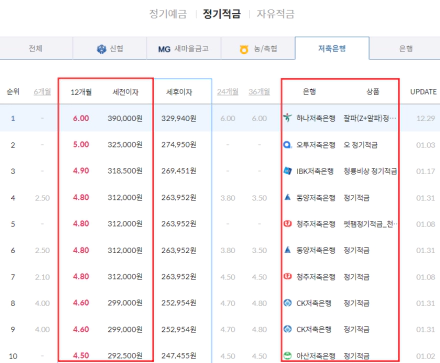Click the 오투저축은행 blue logo icon
Image resolution: width=440 pixels, height=363 pixels.
287,145
